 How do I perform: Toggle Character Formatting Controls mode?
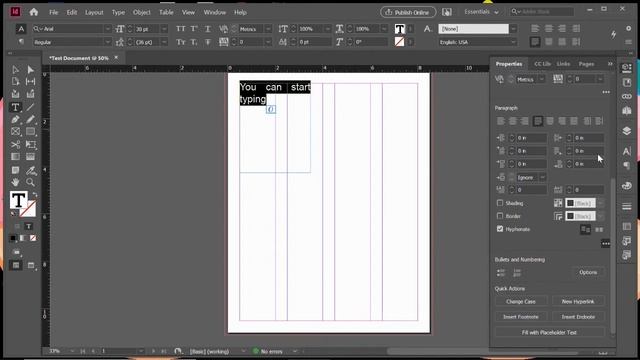click(21, 29)
